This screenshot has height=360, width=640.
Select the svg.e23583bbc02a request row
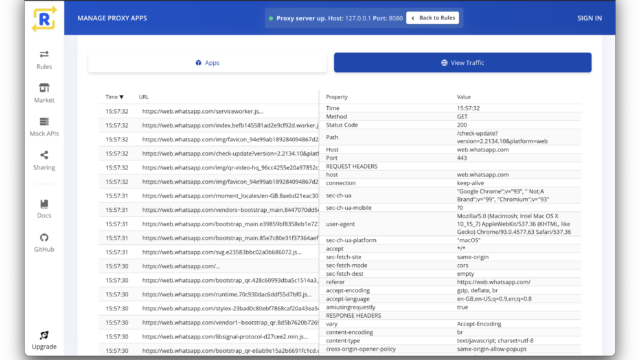[209, 252]
